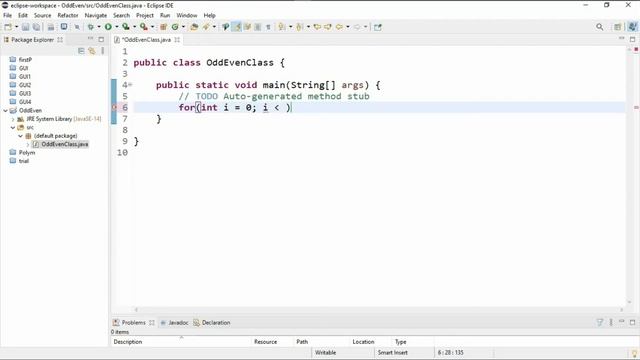Open the File menu

(x=7, y=15)
